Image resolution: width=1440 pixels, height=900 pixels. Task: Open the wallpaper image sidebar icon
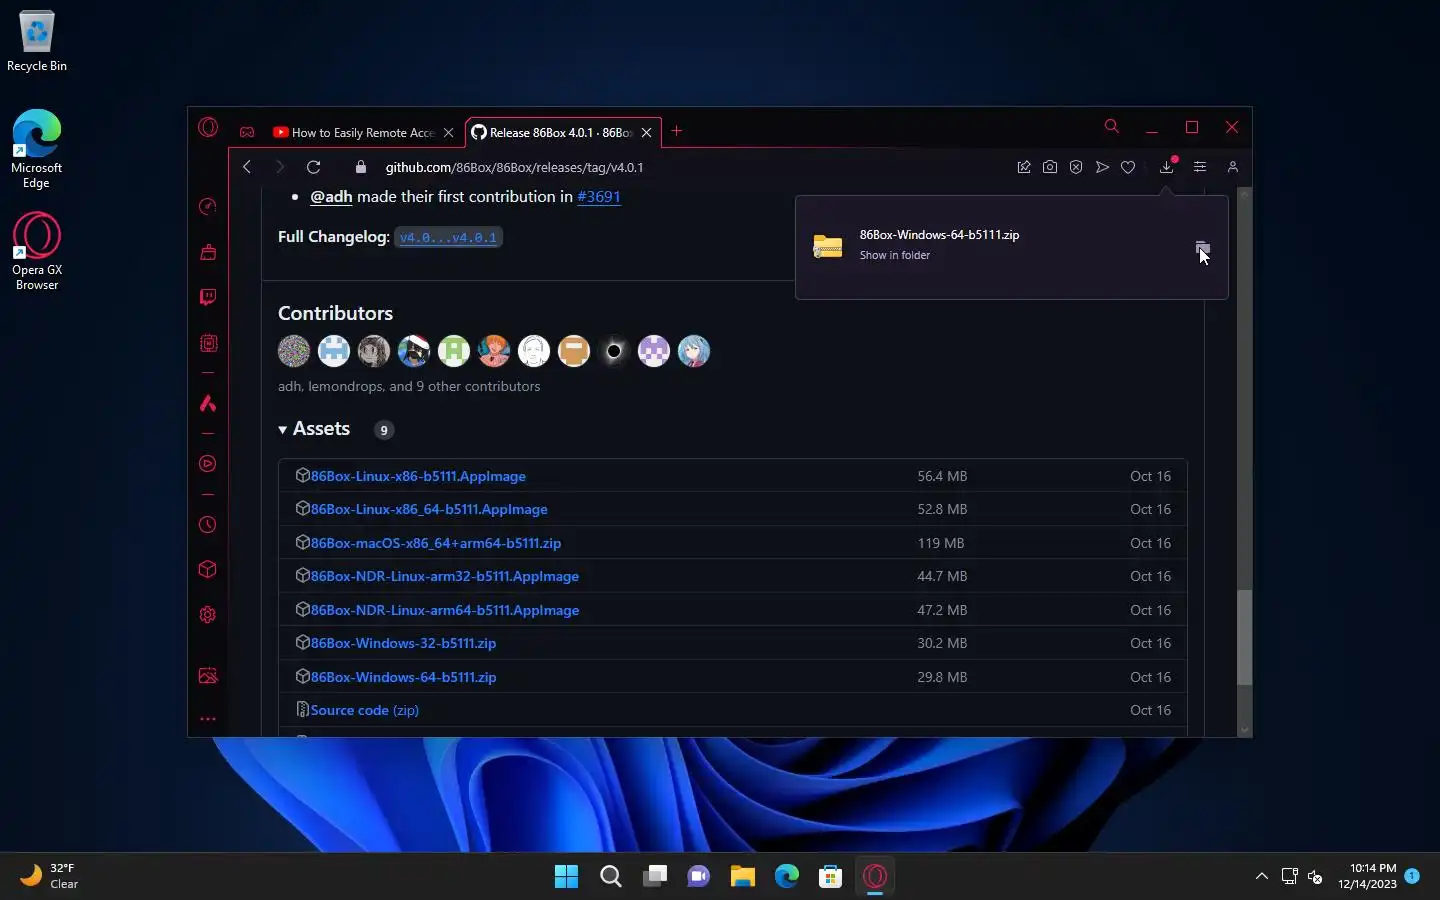point(208,676)
